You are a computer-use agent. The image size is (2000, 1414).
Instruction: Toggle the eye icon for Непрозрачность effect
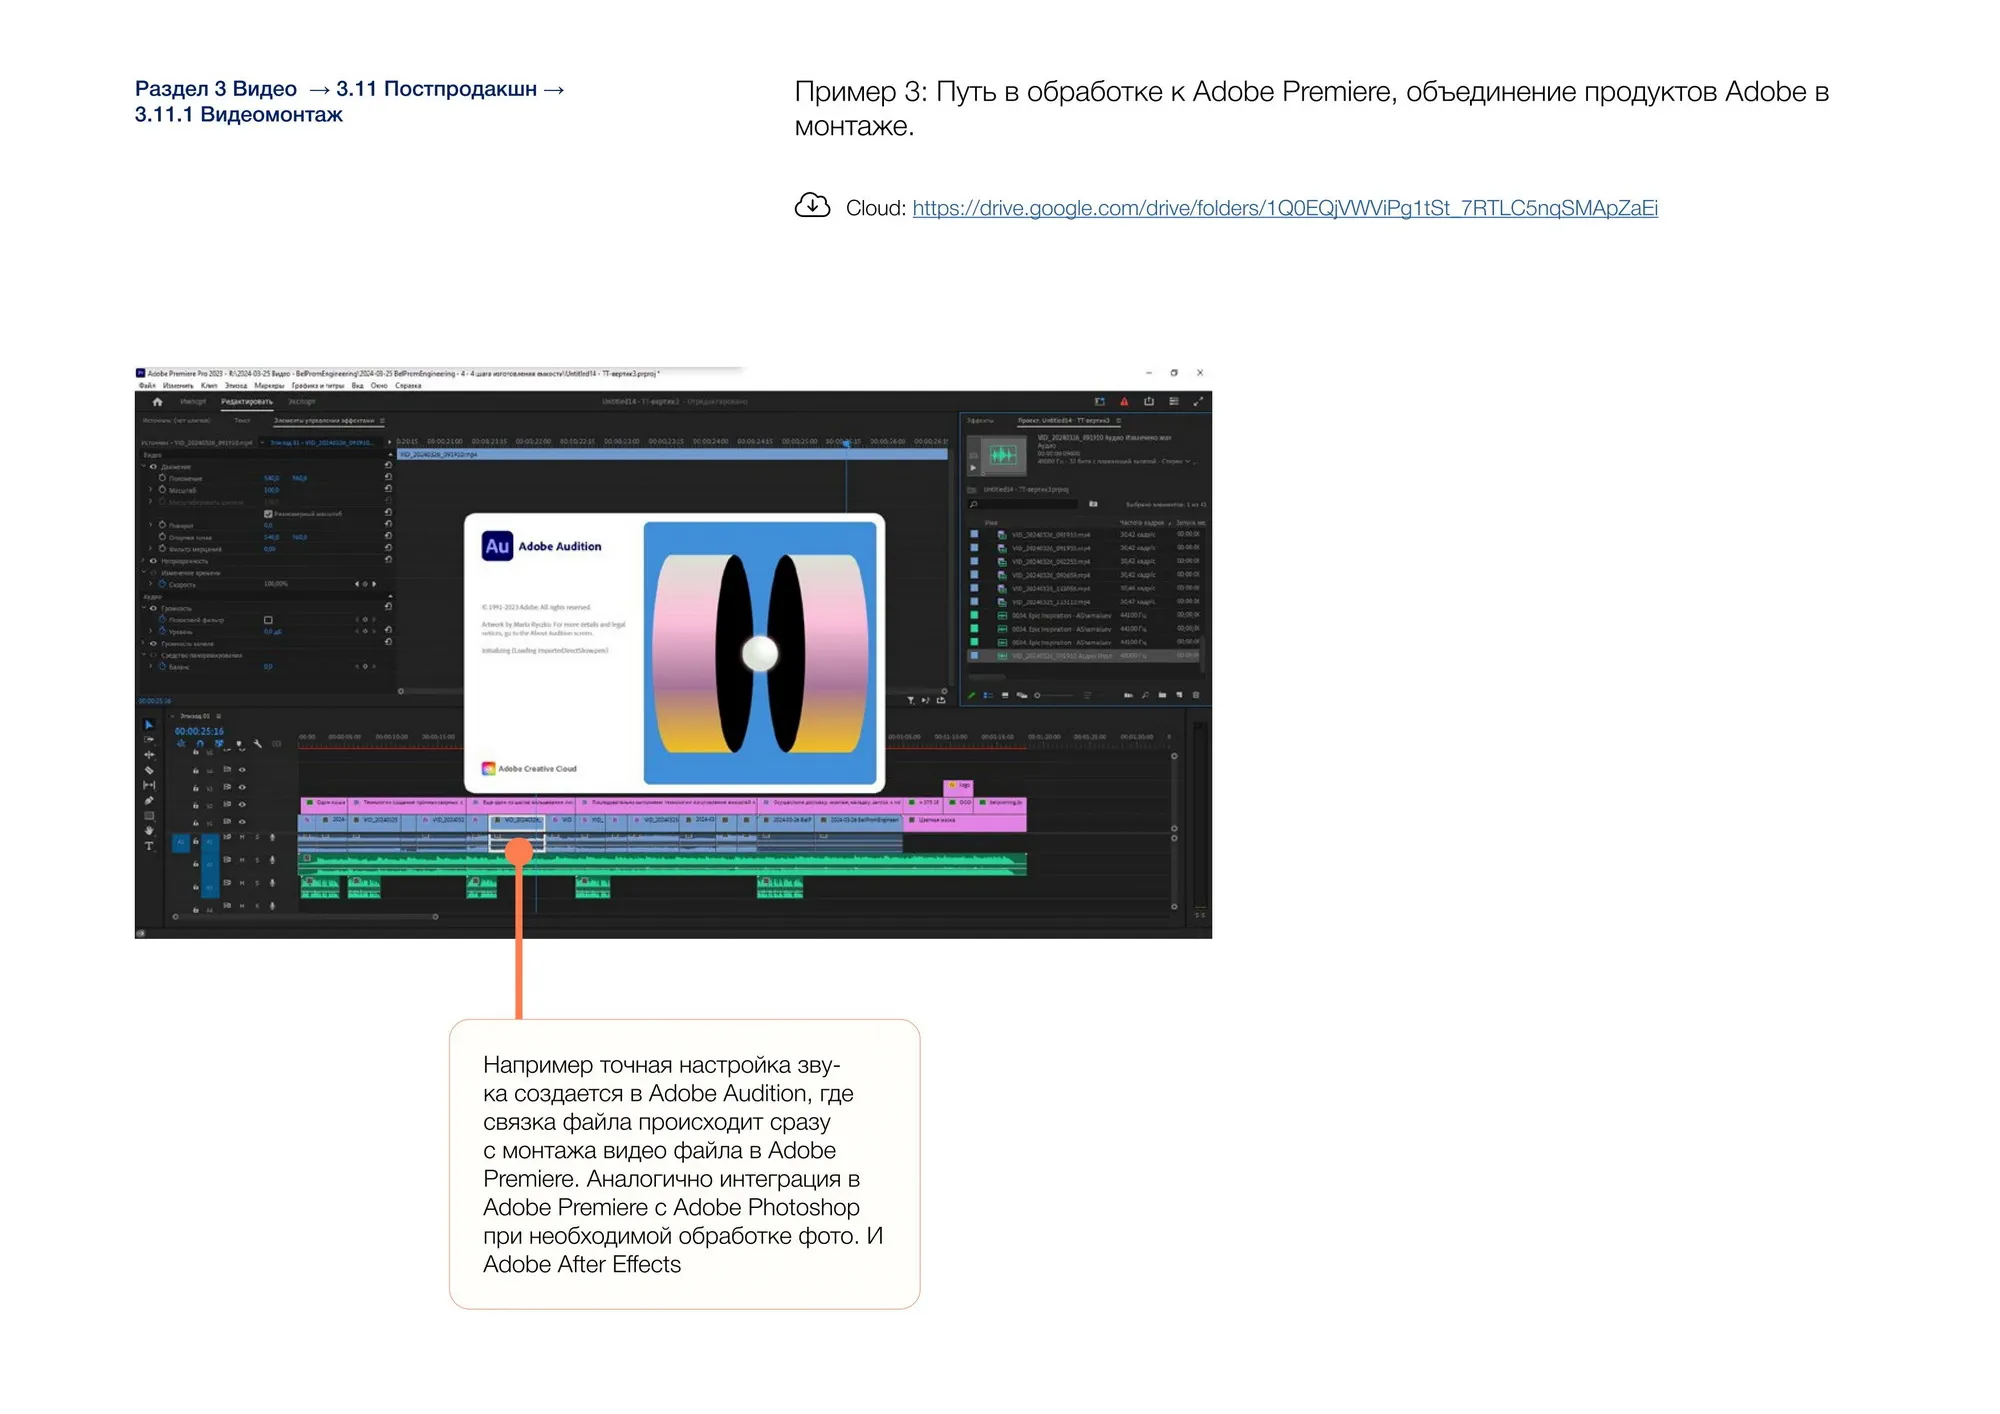tap(153, 561)
